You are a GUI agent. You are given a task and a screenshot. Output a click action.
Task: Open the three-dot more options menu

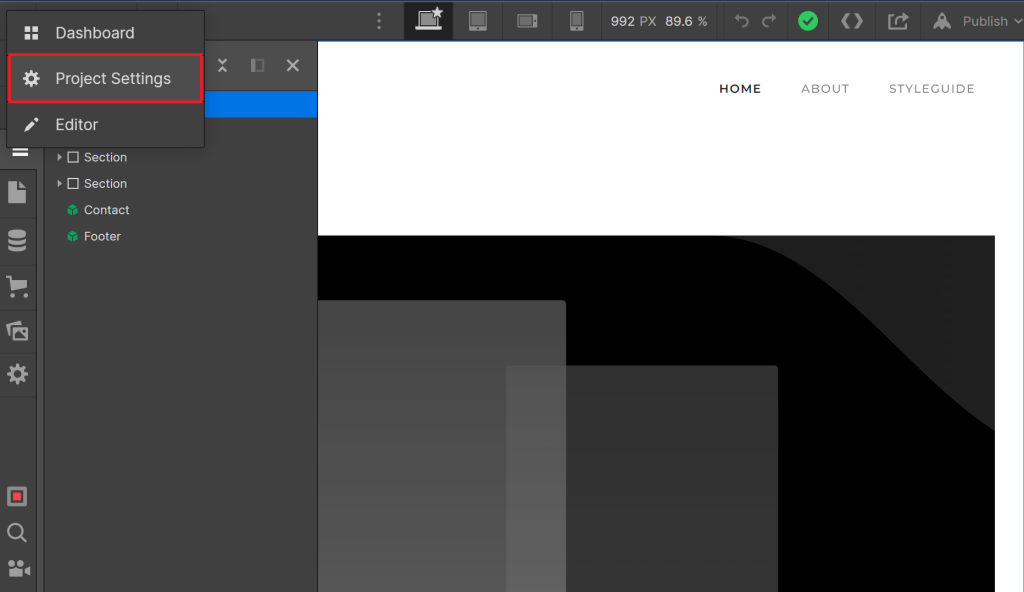(379, 22)
